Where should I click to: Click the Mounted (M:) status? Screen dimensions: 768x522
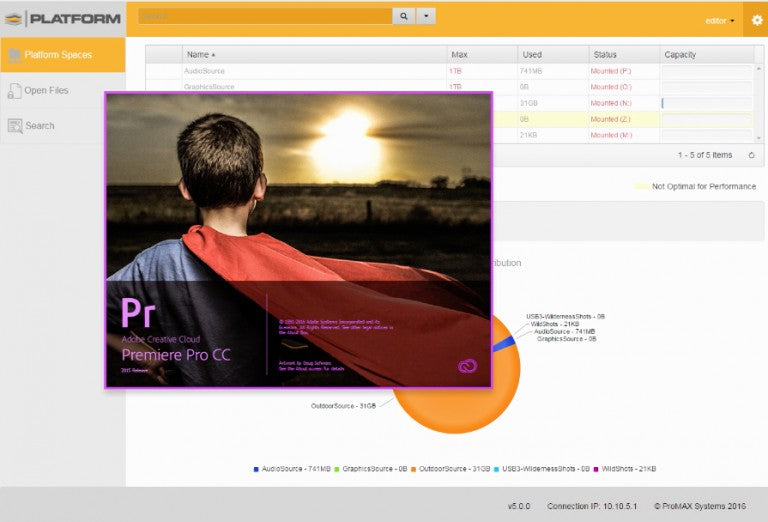(611, 135)
